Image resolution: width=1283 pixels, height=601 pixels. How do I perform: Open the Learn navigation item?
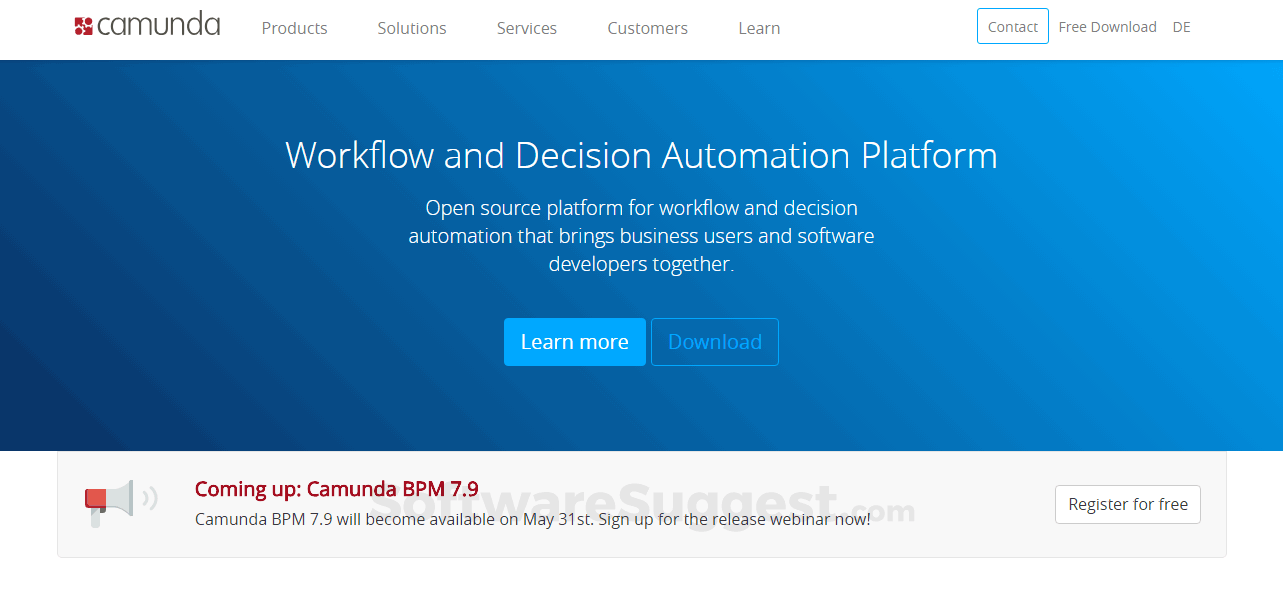tap(759, 28)
